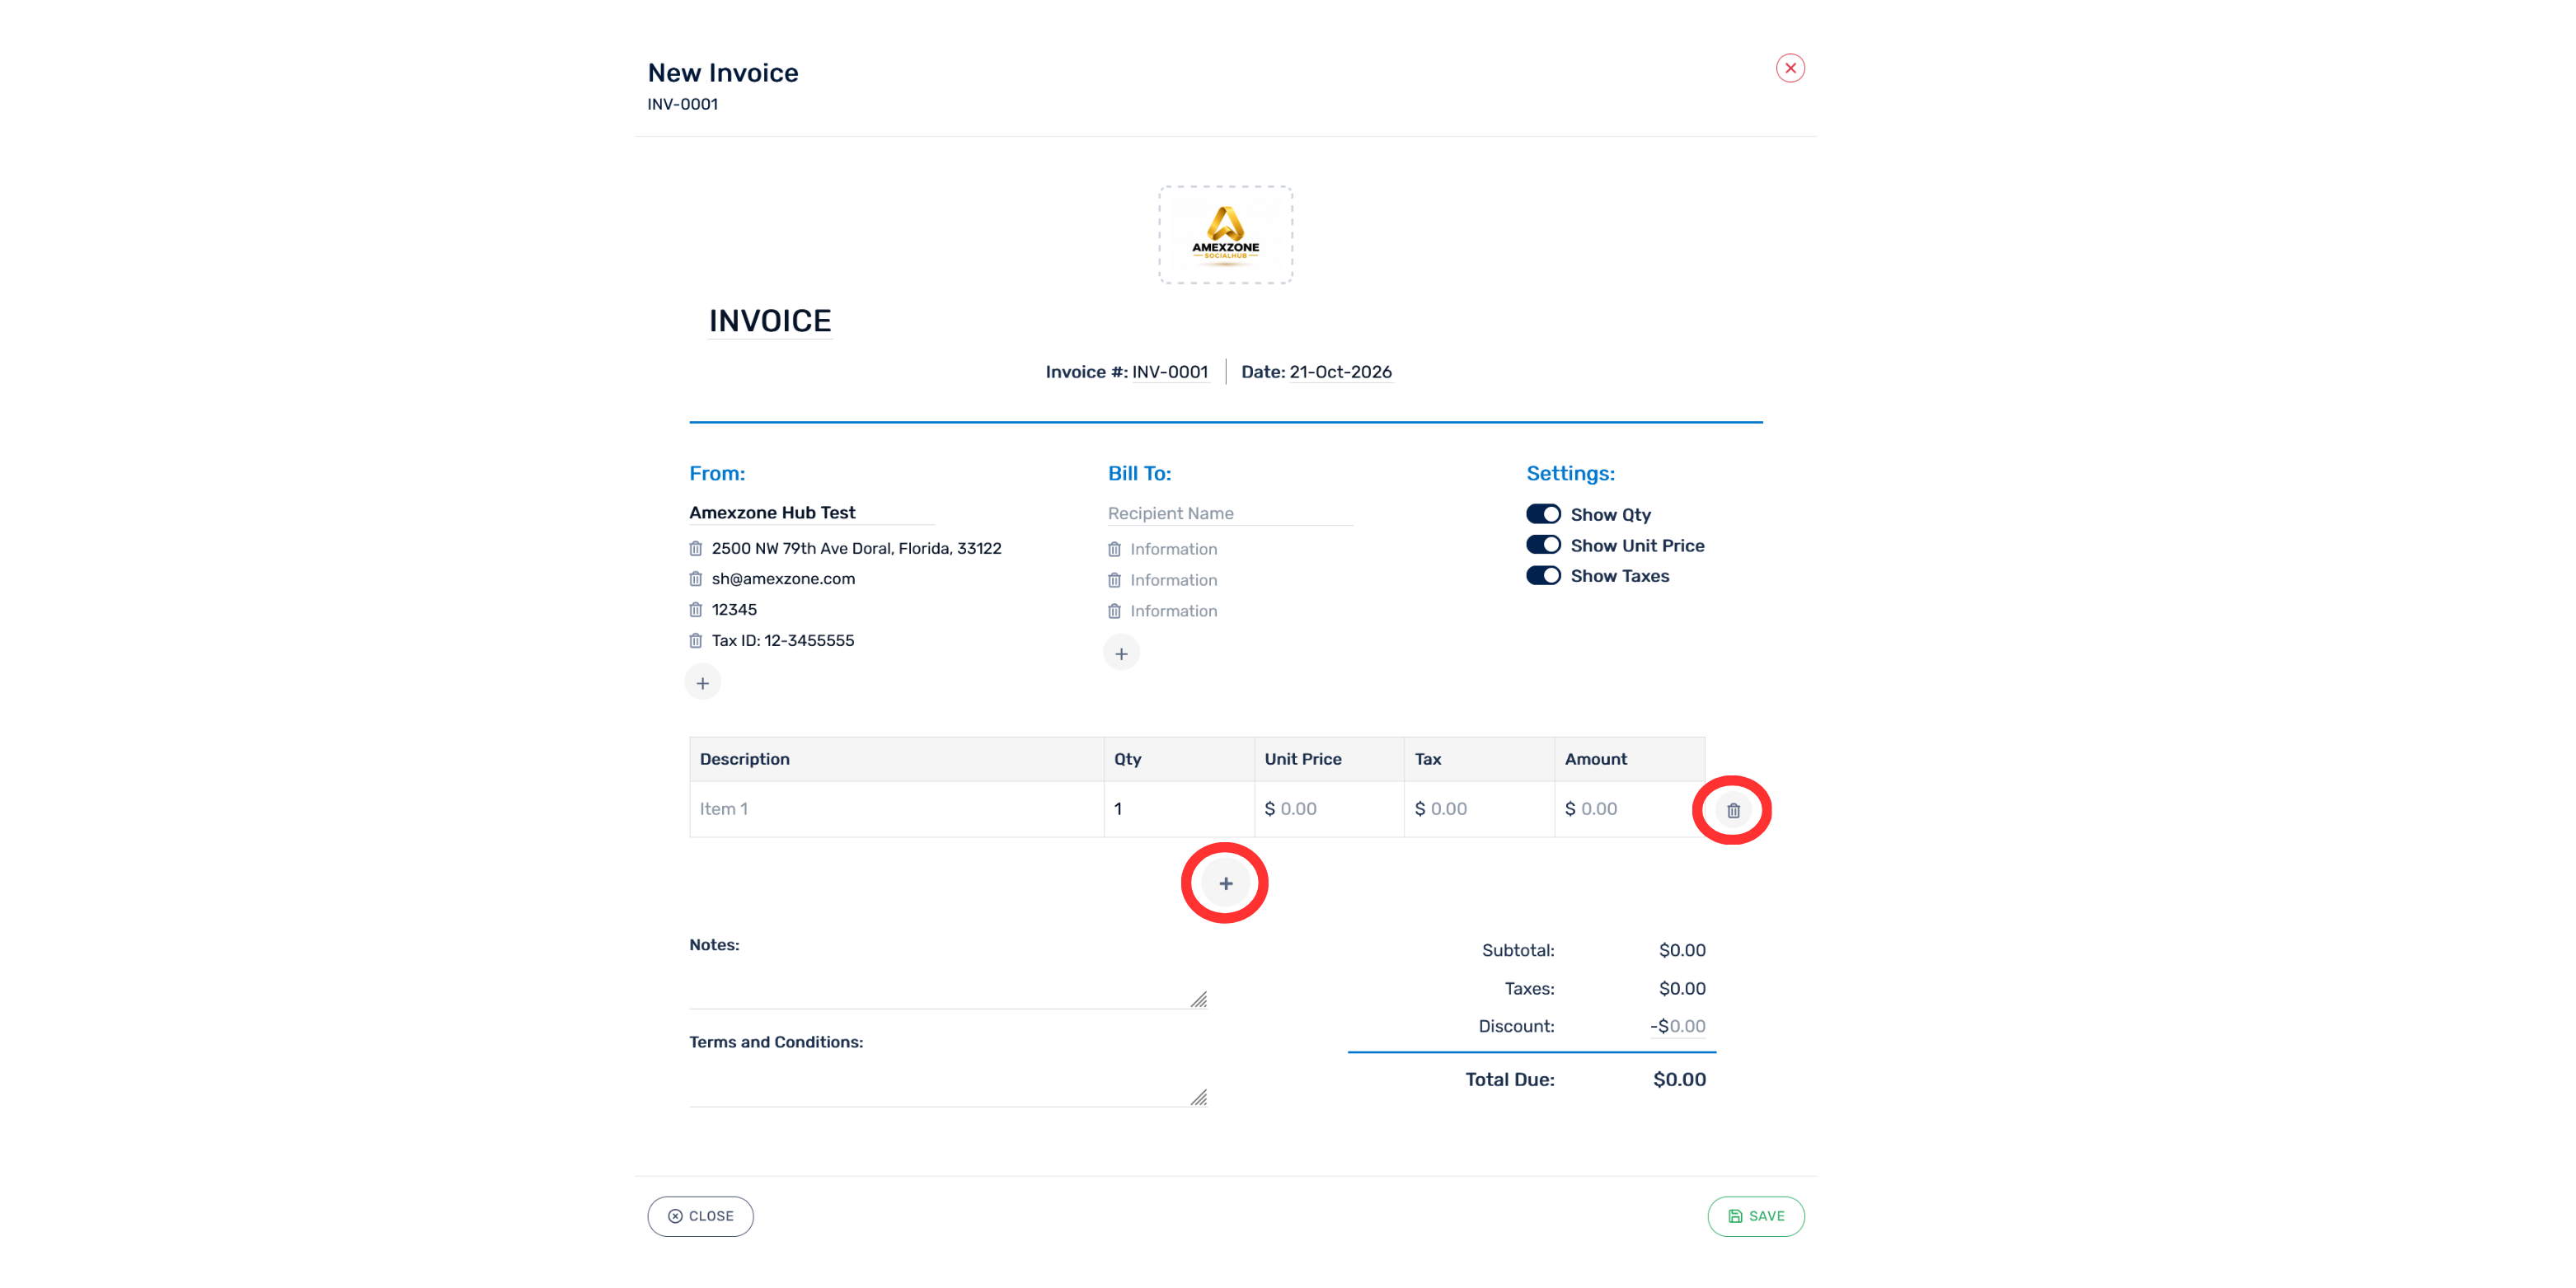2576x1288 pixels.
Task: Click the first Information placeholder under Bill To
Action: [x=1174, y=549]
